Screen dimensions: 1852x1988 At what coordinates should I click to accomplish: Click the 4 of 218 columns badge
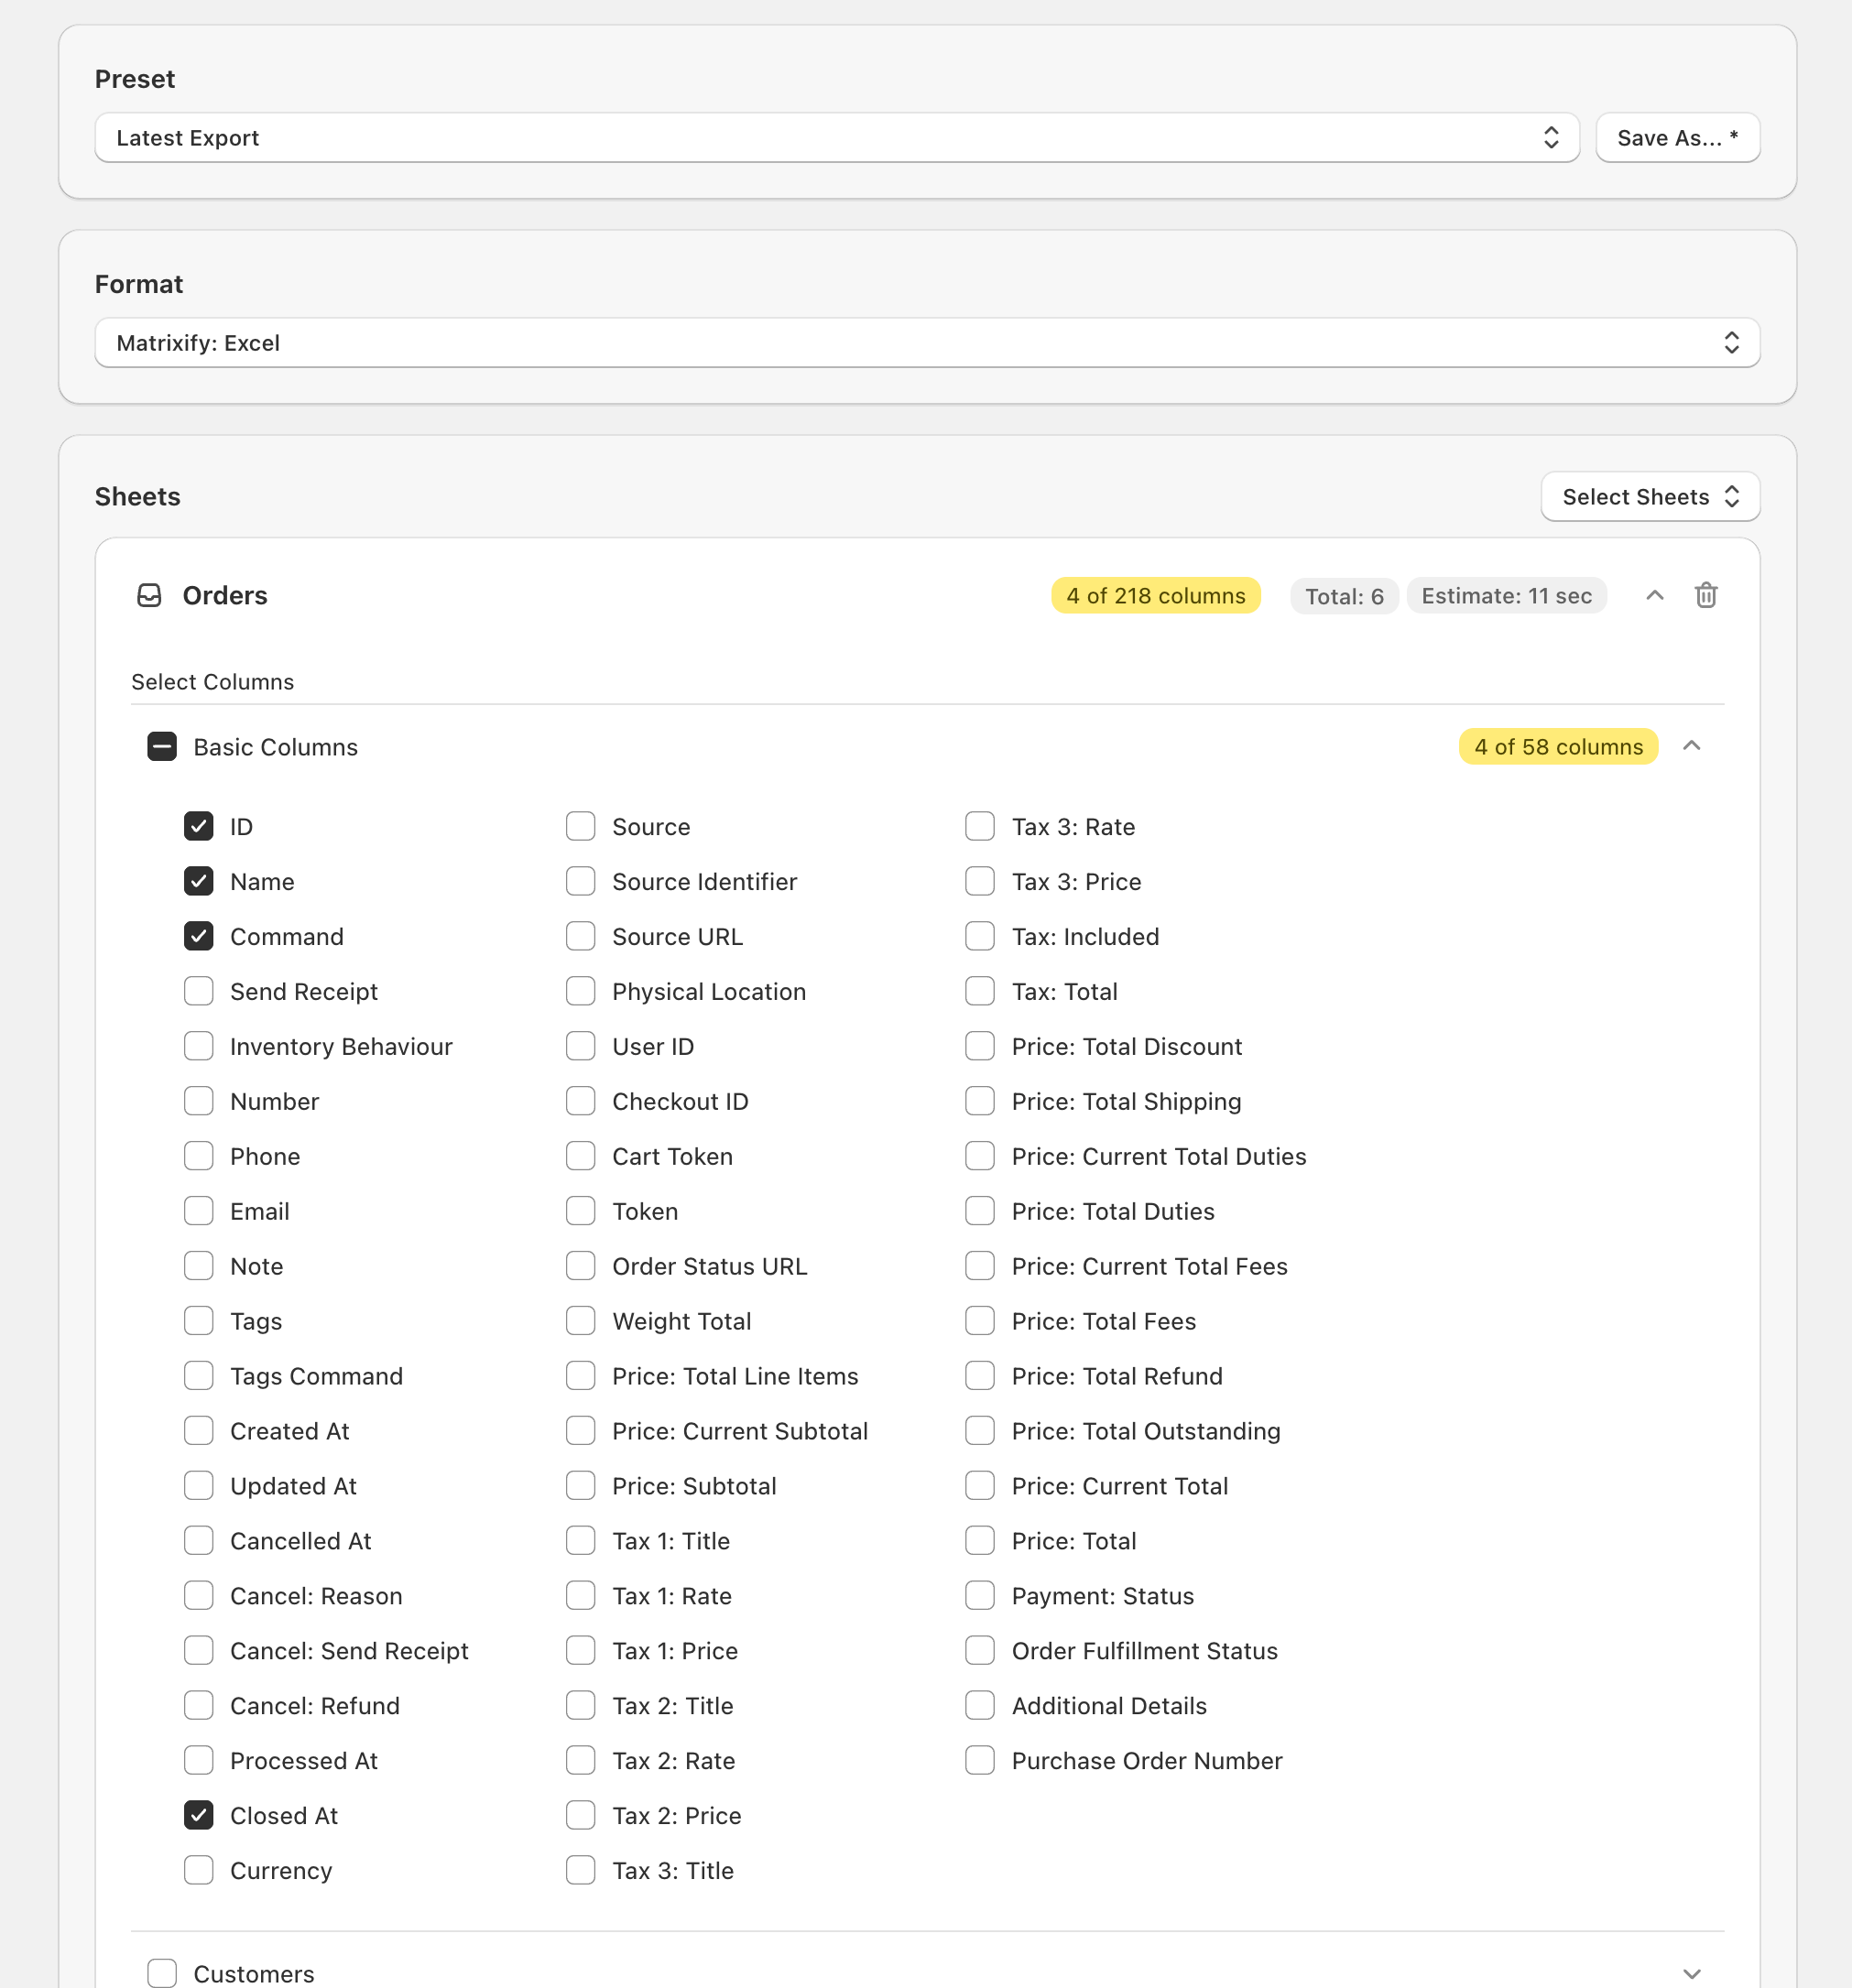(1155, 596)
